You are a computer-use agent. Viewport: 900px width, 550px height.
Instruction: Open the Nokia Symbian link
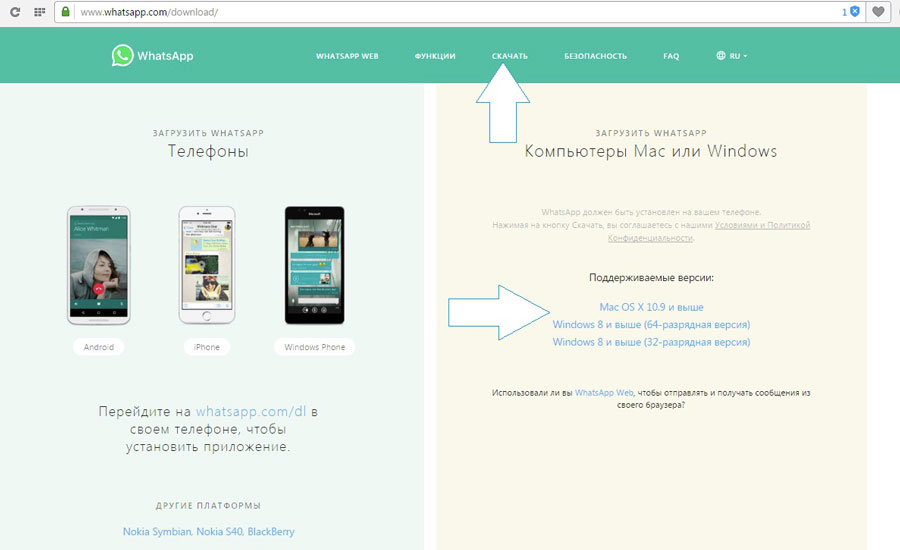point(157,532)
